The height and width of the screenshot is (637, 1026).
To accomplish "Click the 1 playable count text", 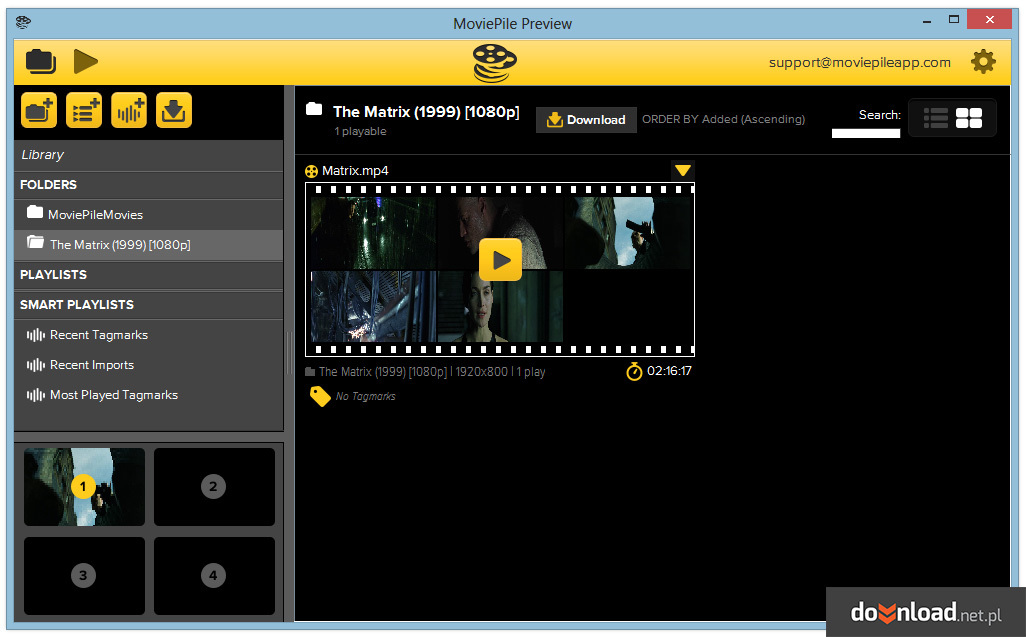I will (361, 131).
